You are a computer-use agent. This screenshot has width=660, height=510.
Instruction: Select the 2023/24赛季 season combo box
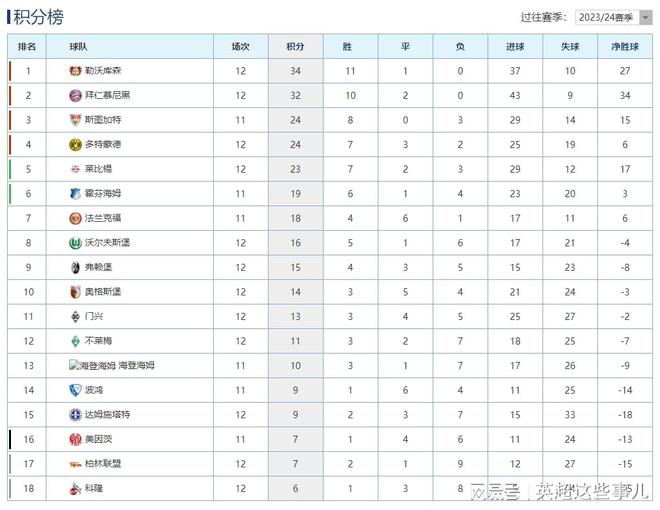[613, 17]
